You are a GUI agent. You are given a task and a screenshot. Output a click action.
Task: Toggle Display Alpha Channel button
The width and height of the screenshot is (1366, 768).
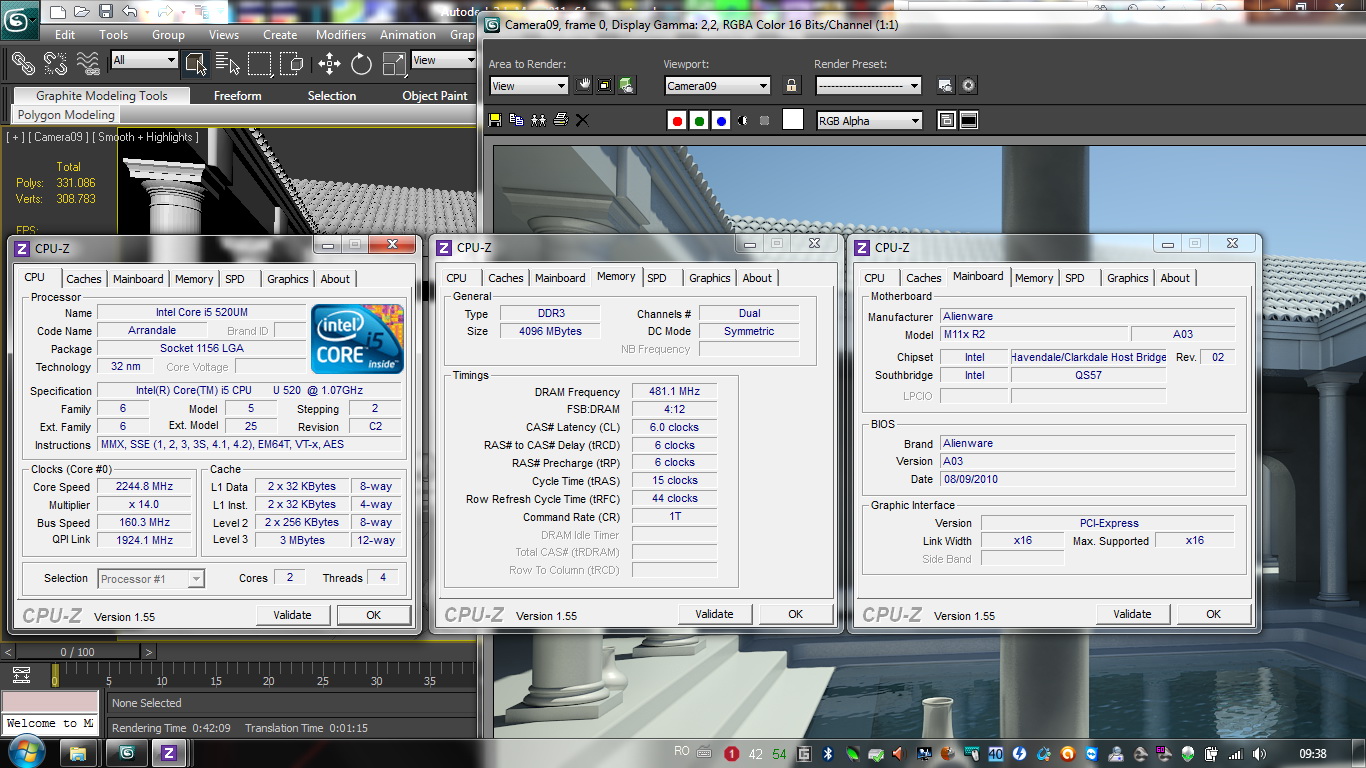pos(743,121)
